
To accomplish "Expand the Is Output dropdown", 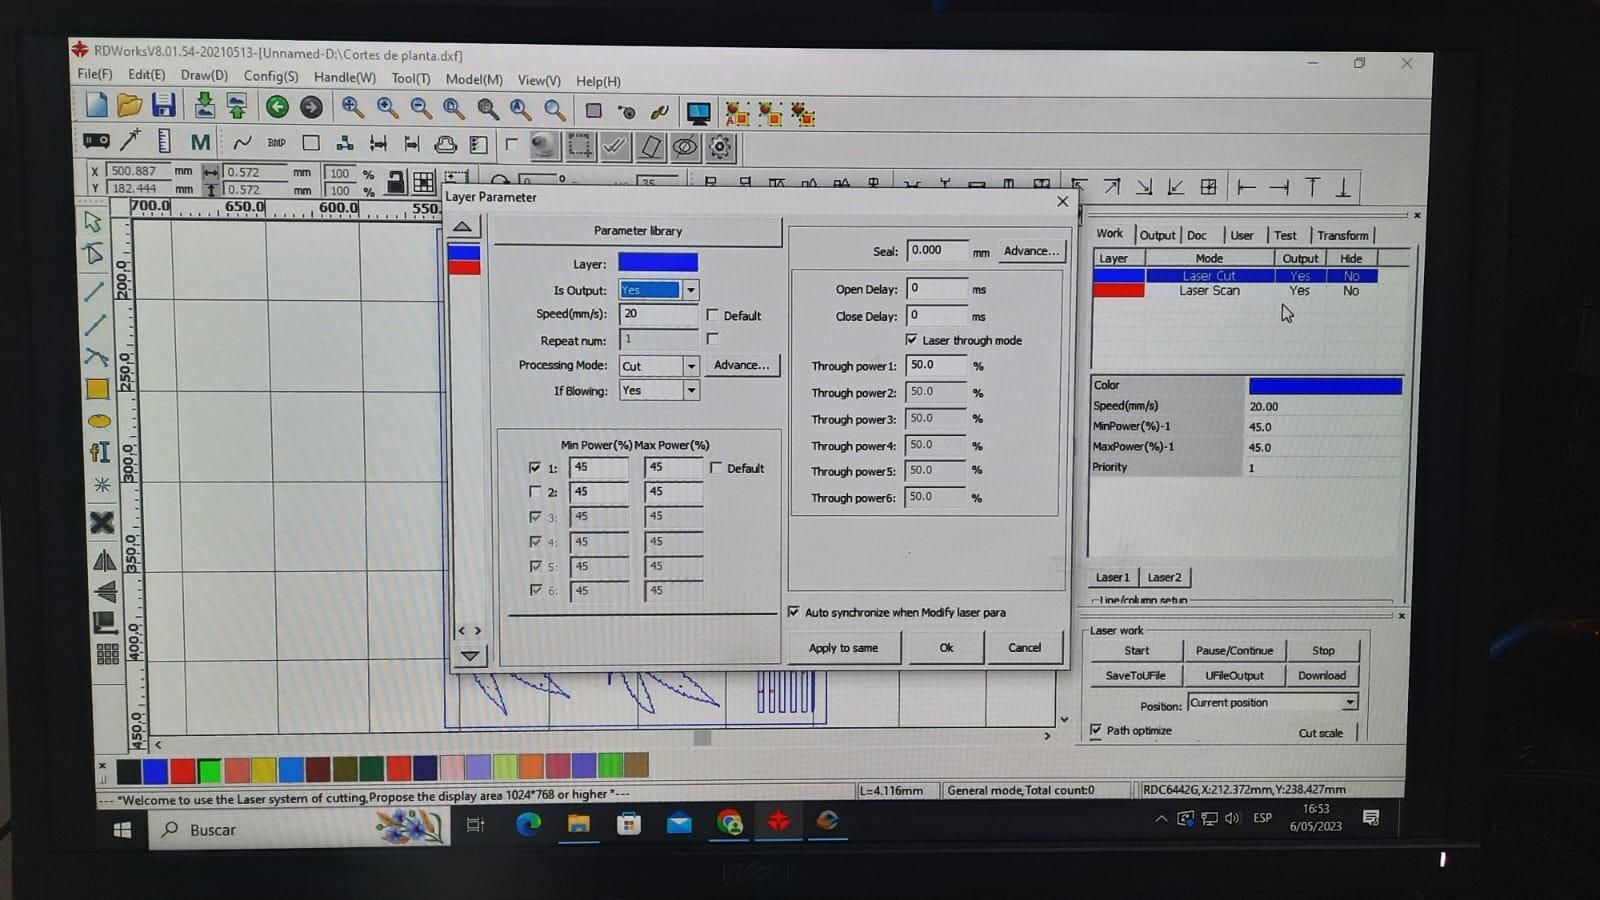I will 690,290.
